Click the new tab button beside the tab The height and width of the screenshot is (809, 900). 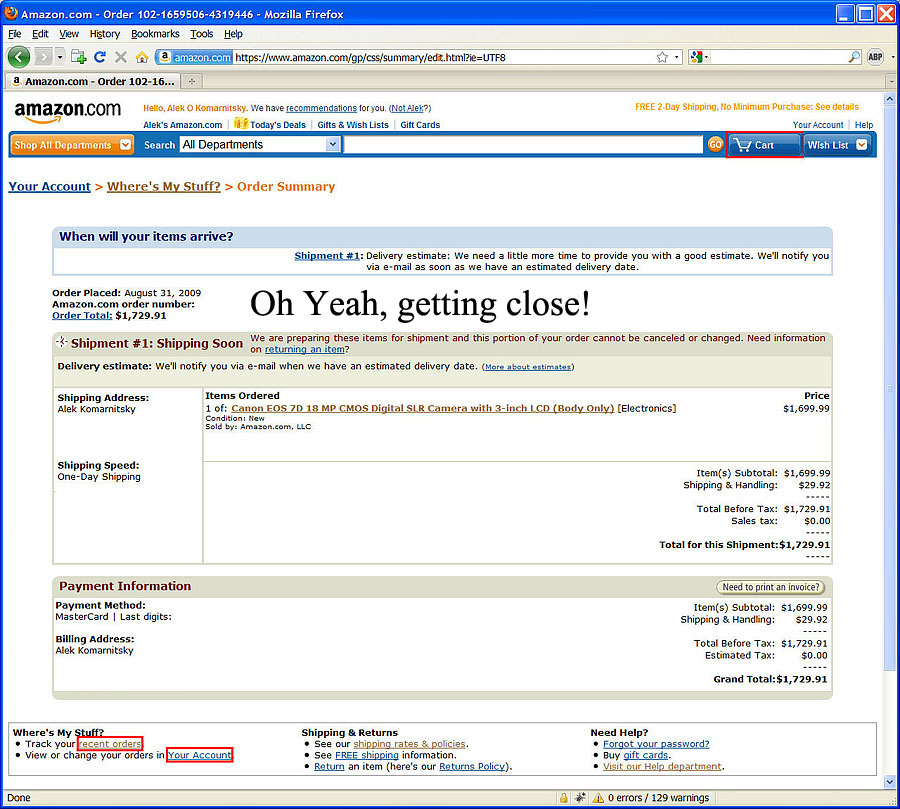(x=192, y=82)
